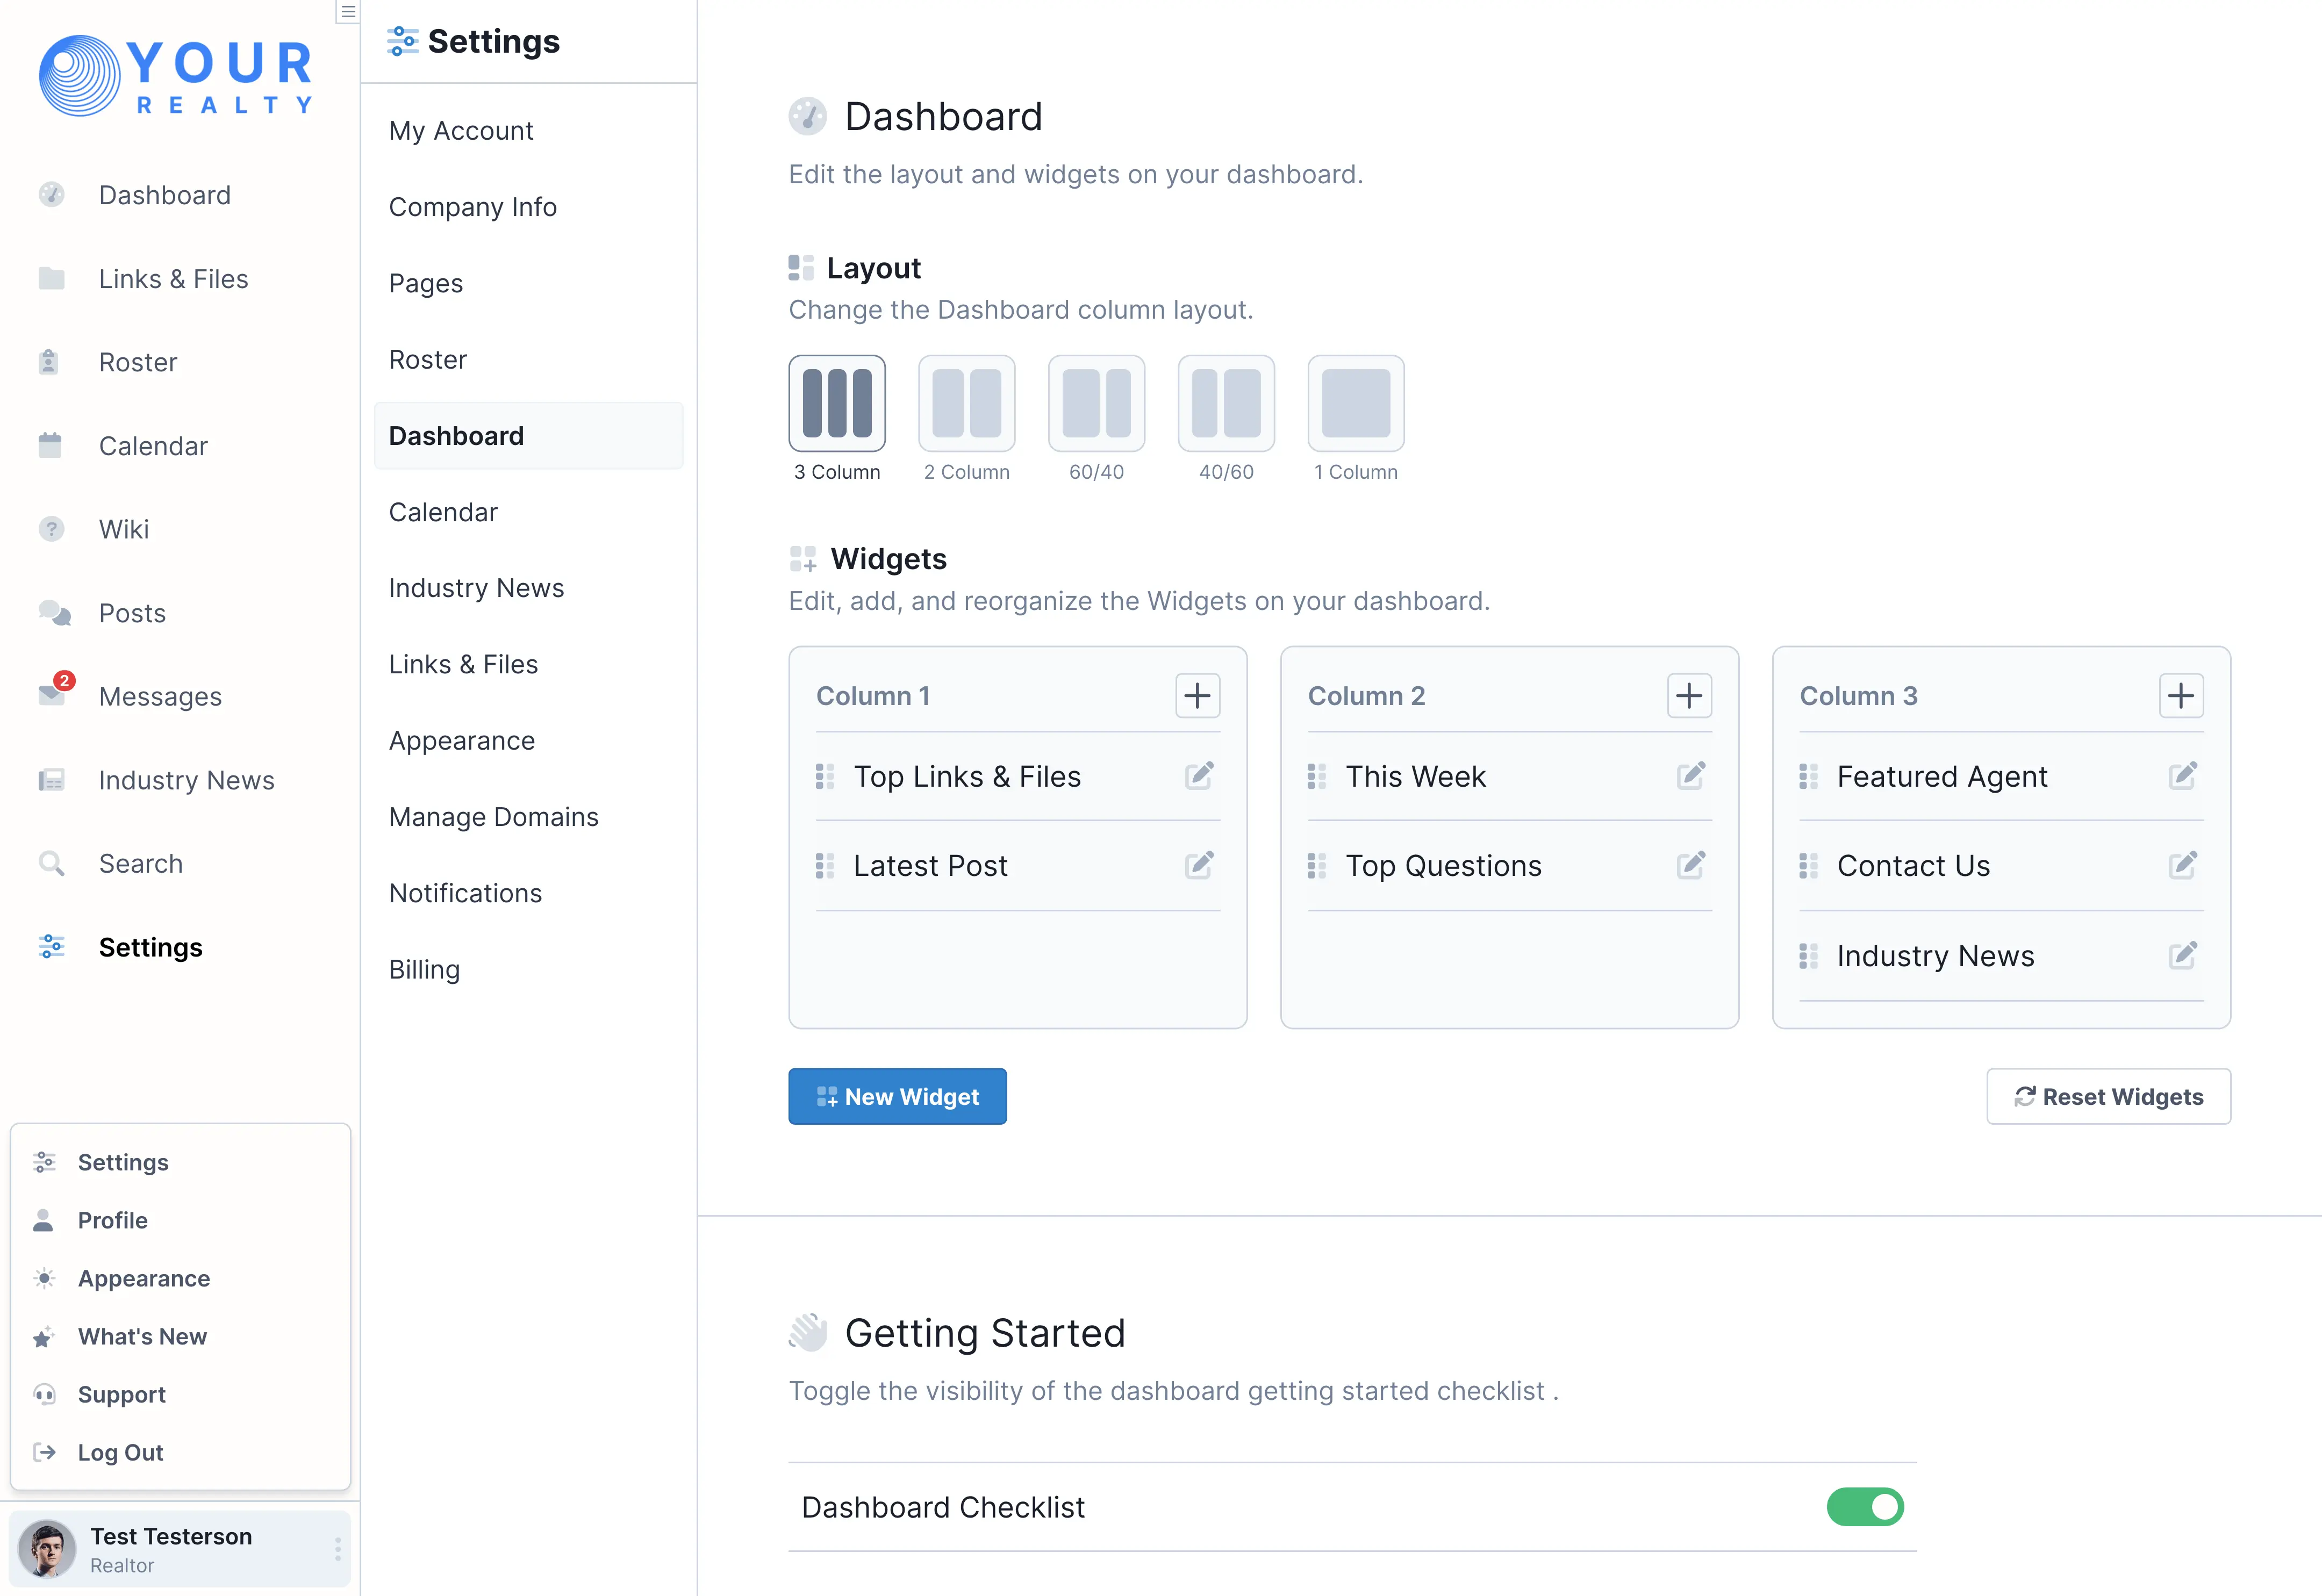Screen dimensions: 2322x1596
Task: Add a widget to Column 2
Action: click(x=1689, y=696)
